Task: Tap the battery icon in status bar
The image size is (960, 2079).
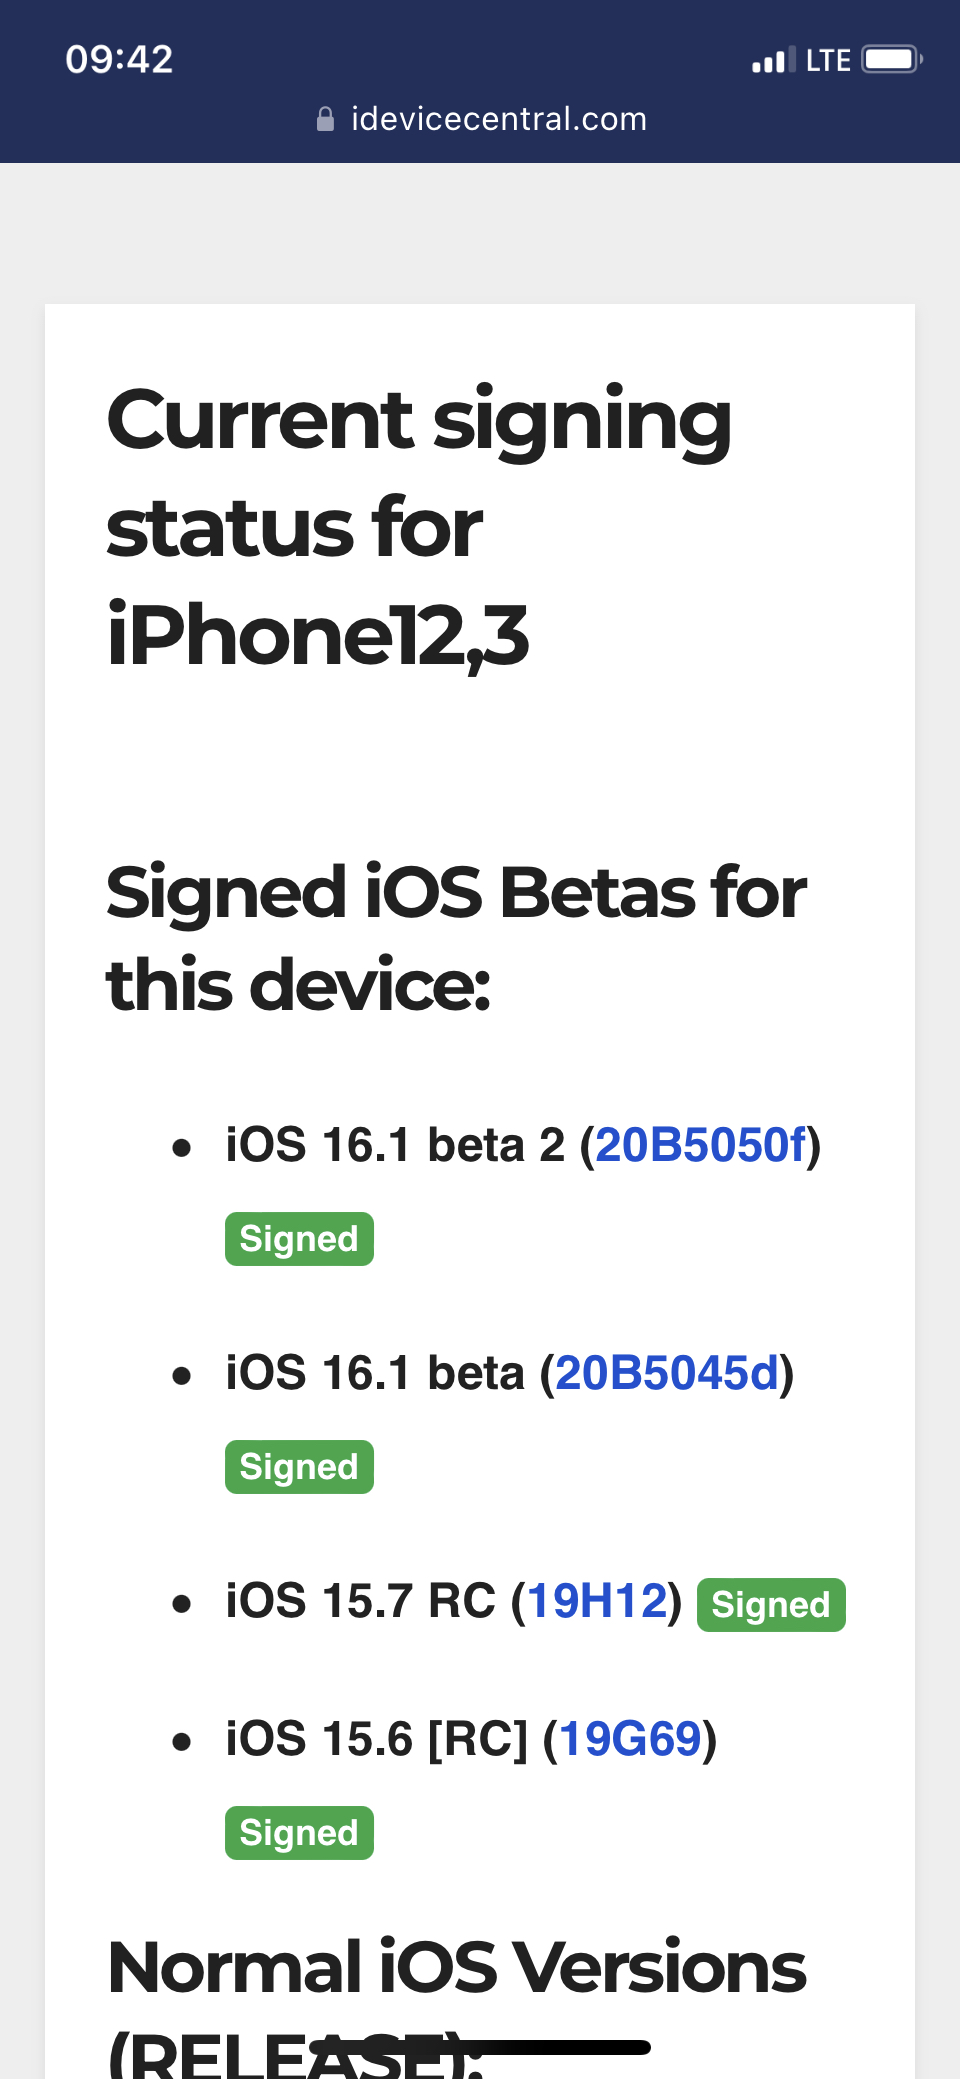Action: click(892, 60)
